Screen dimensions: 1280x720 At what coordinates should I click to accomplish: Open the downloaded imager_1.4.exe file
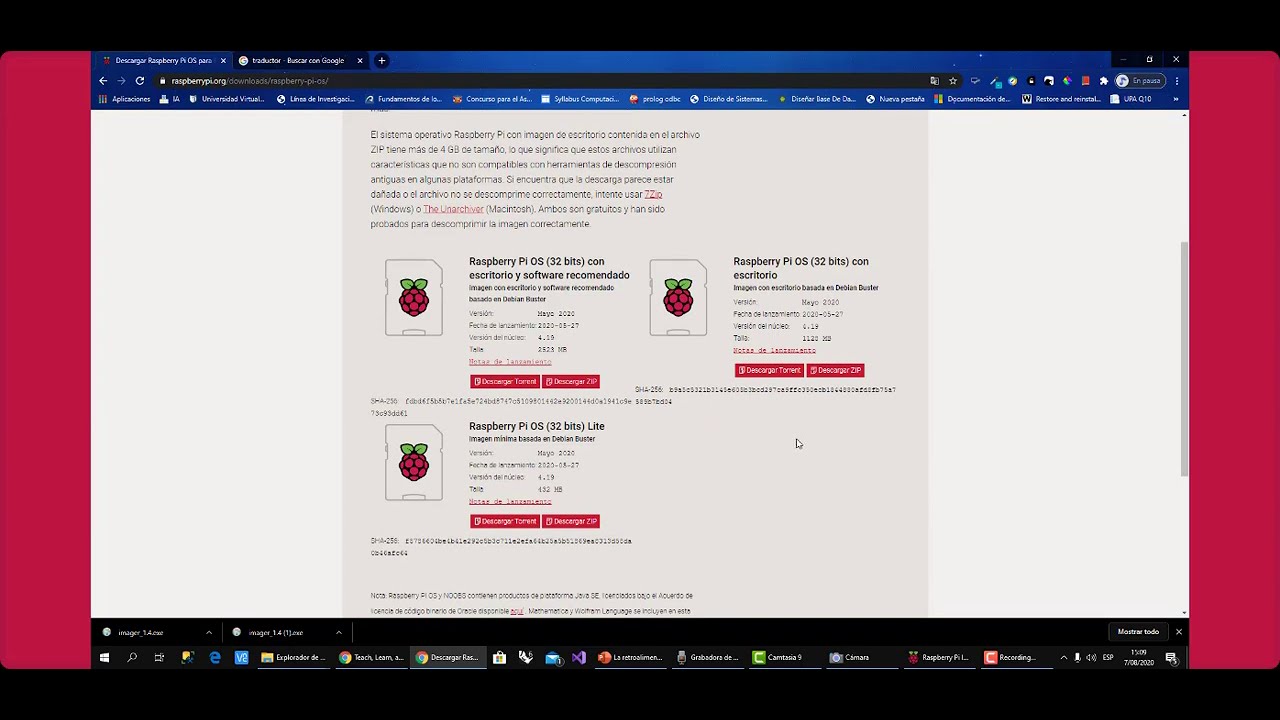140,632
